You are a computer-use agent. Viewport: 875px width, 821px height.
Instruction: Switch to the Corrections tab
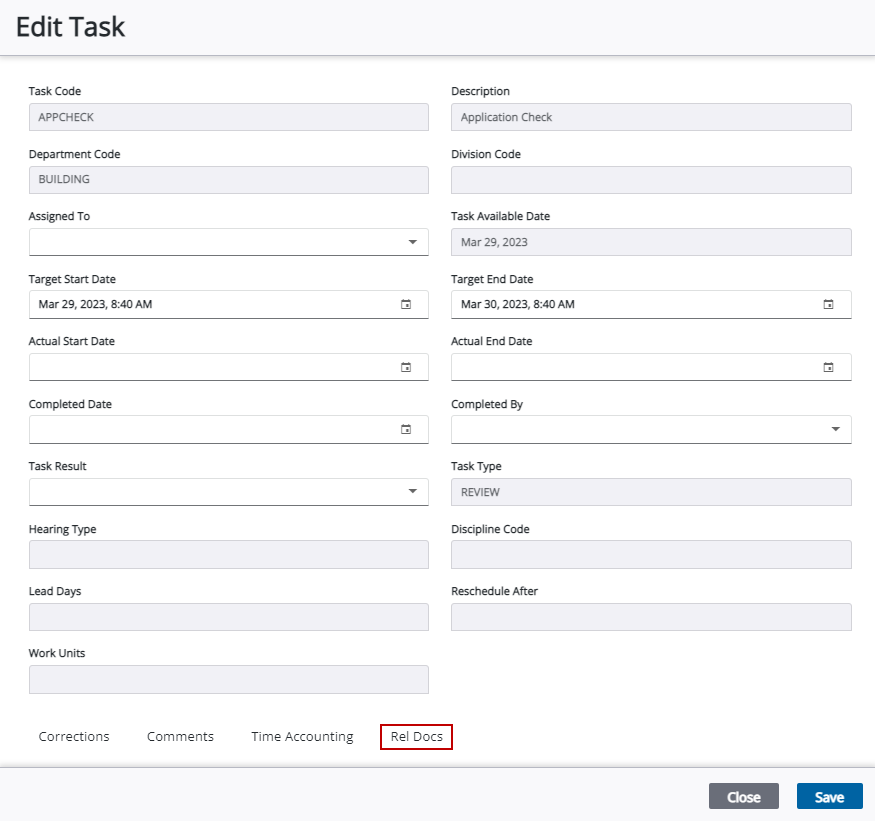pyautogui.click(x=74, y=737)
